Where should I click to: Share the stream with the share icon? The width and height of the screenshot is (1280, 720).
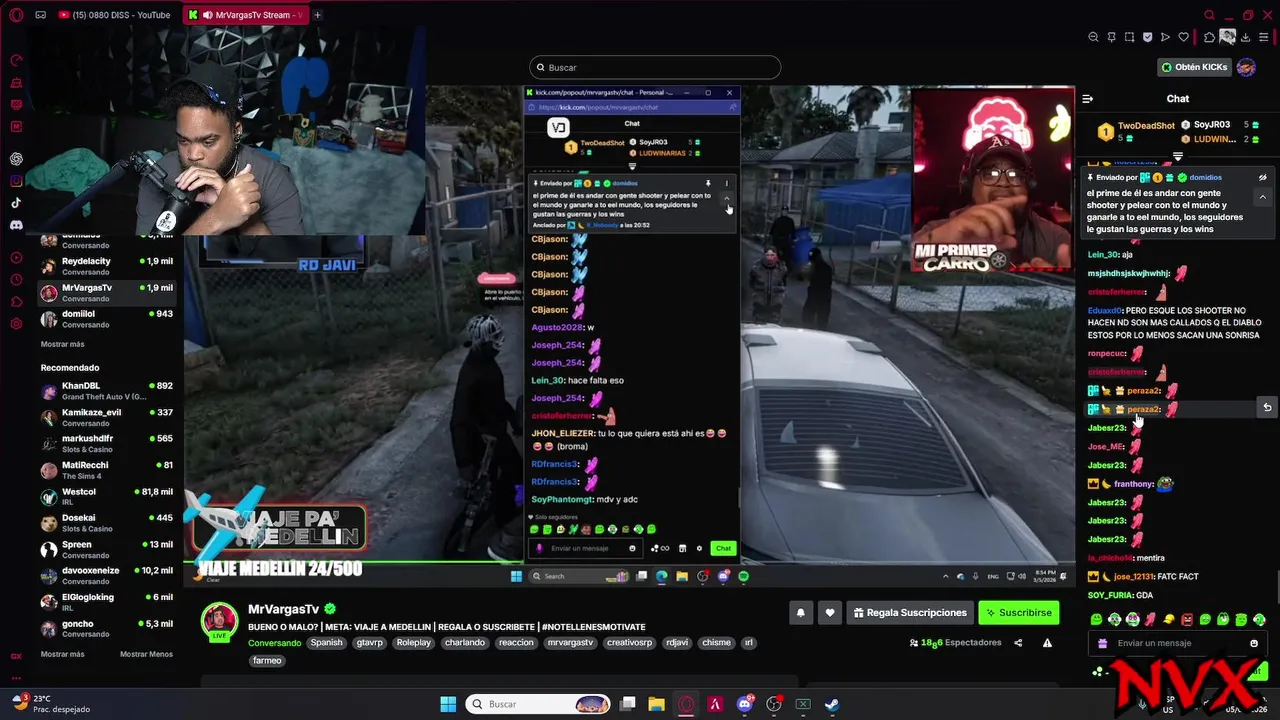(x=1018, y=643)
